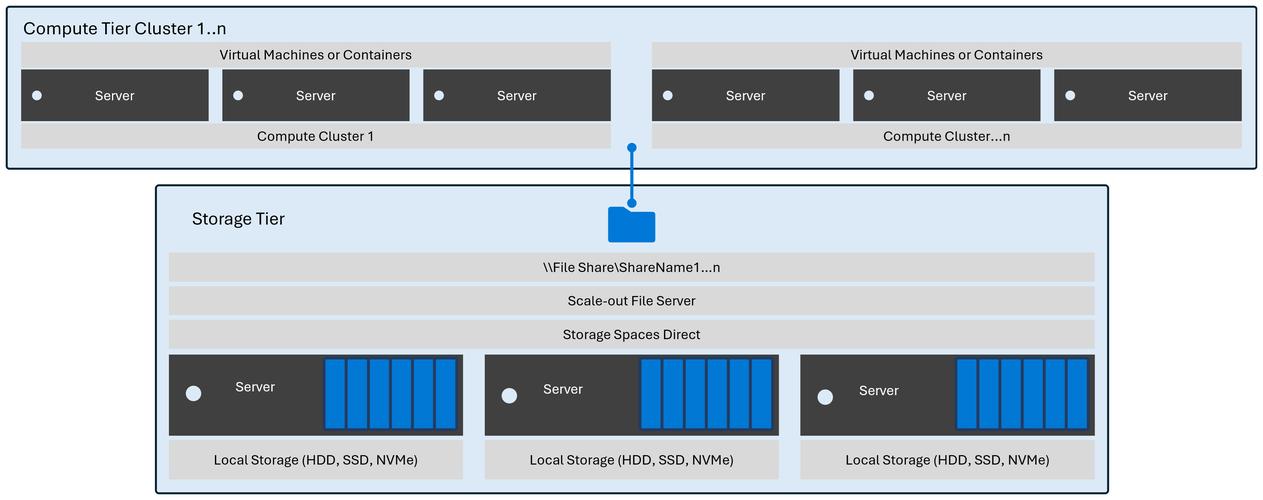Click Local Storage label under the middle storage server
This screenshot has height=500, width=1263.
[x=631, y=460]
